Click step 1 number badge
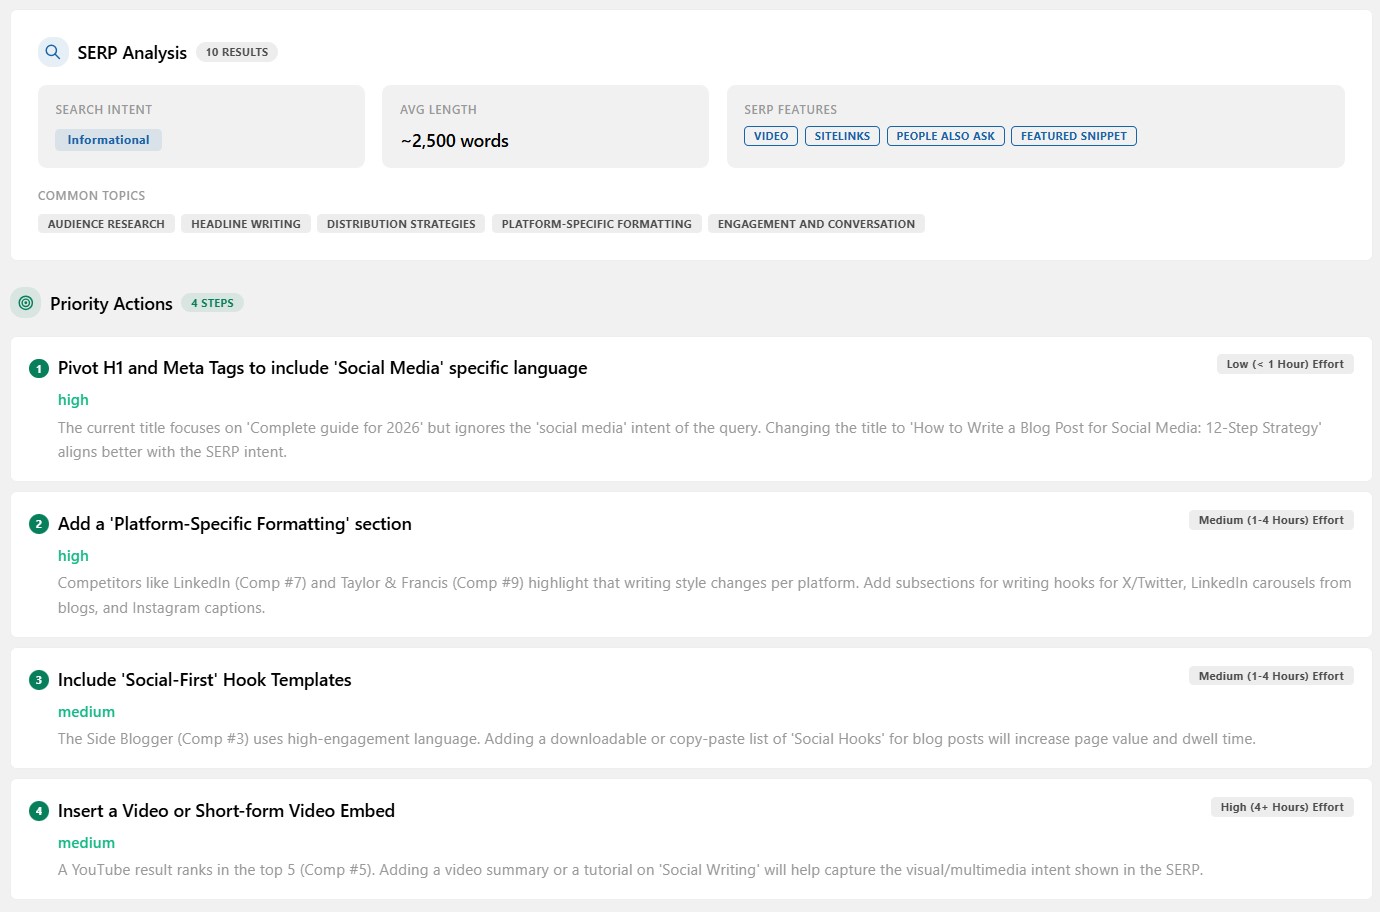 pyautogui.click(x=39, y=369)
